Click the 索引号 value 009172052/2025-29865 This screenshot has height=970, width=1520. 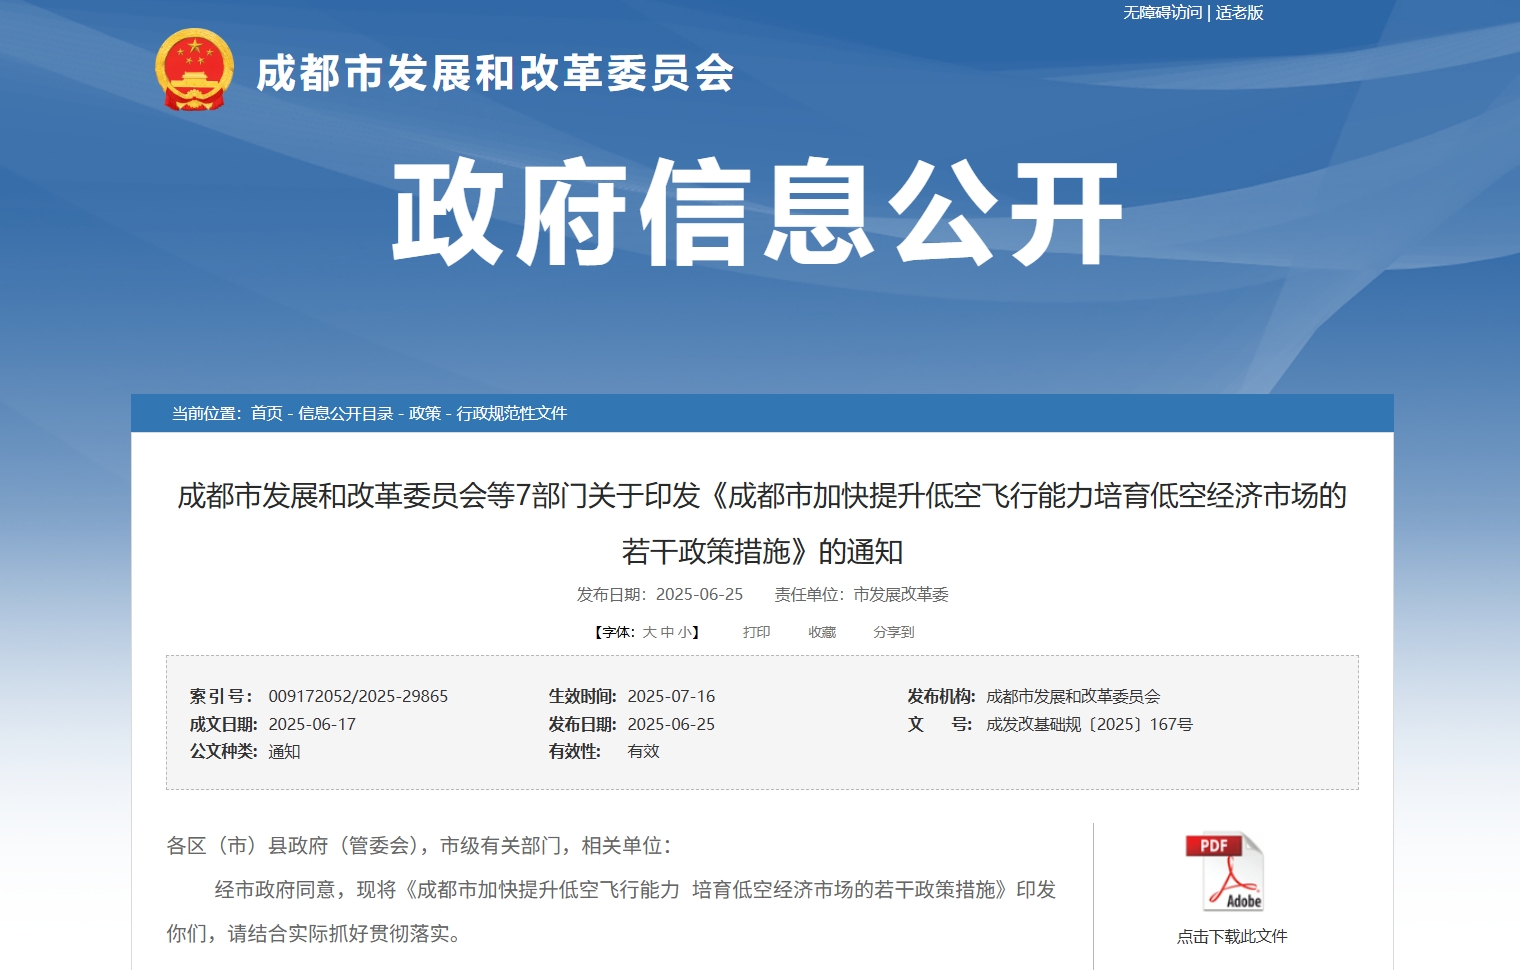point(358,696)
